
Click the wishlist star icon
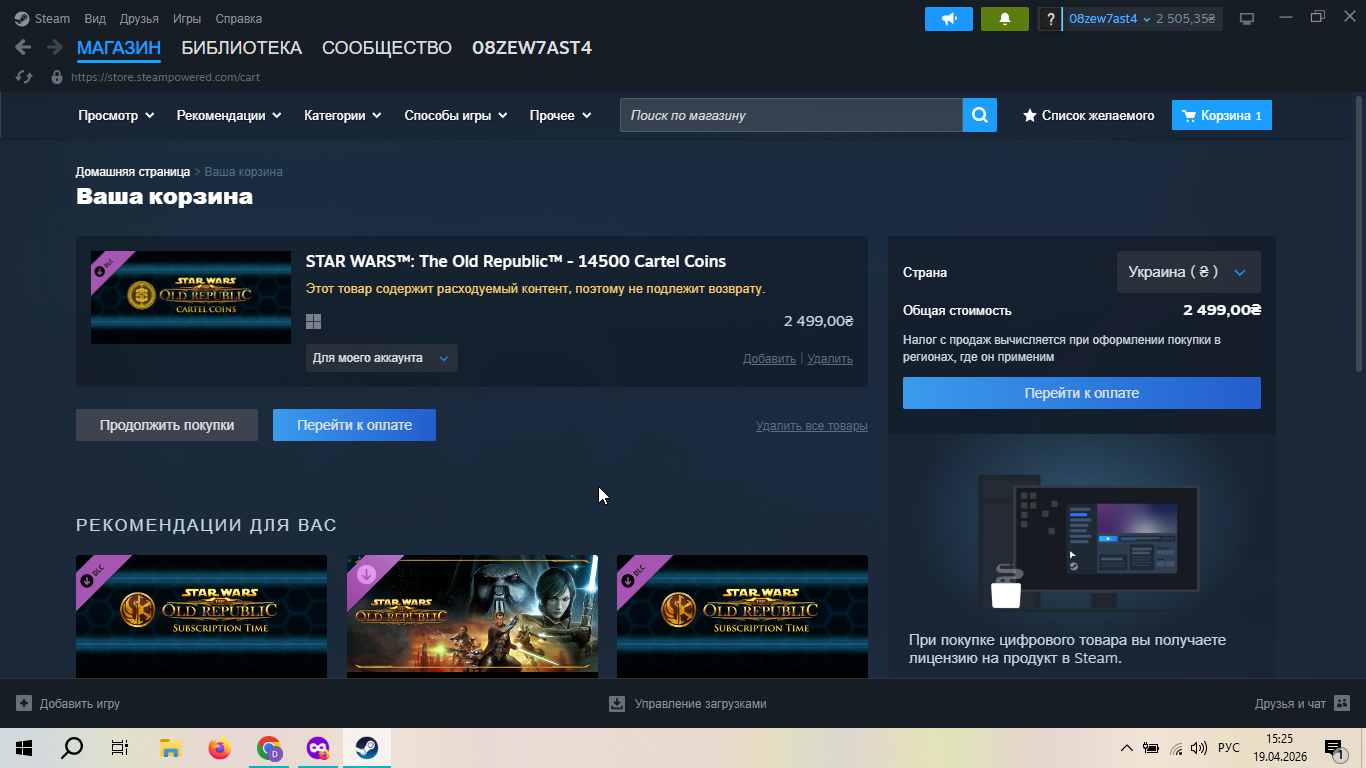point(1029,116)
